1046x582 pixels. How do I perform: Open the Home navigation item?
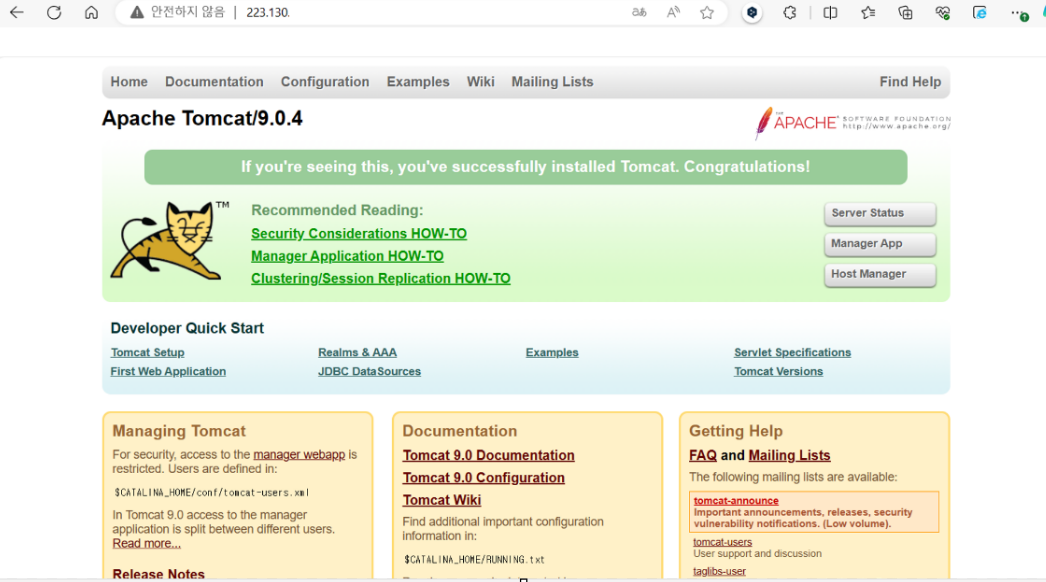tap(129, 81)
